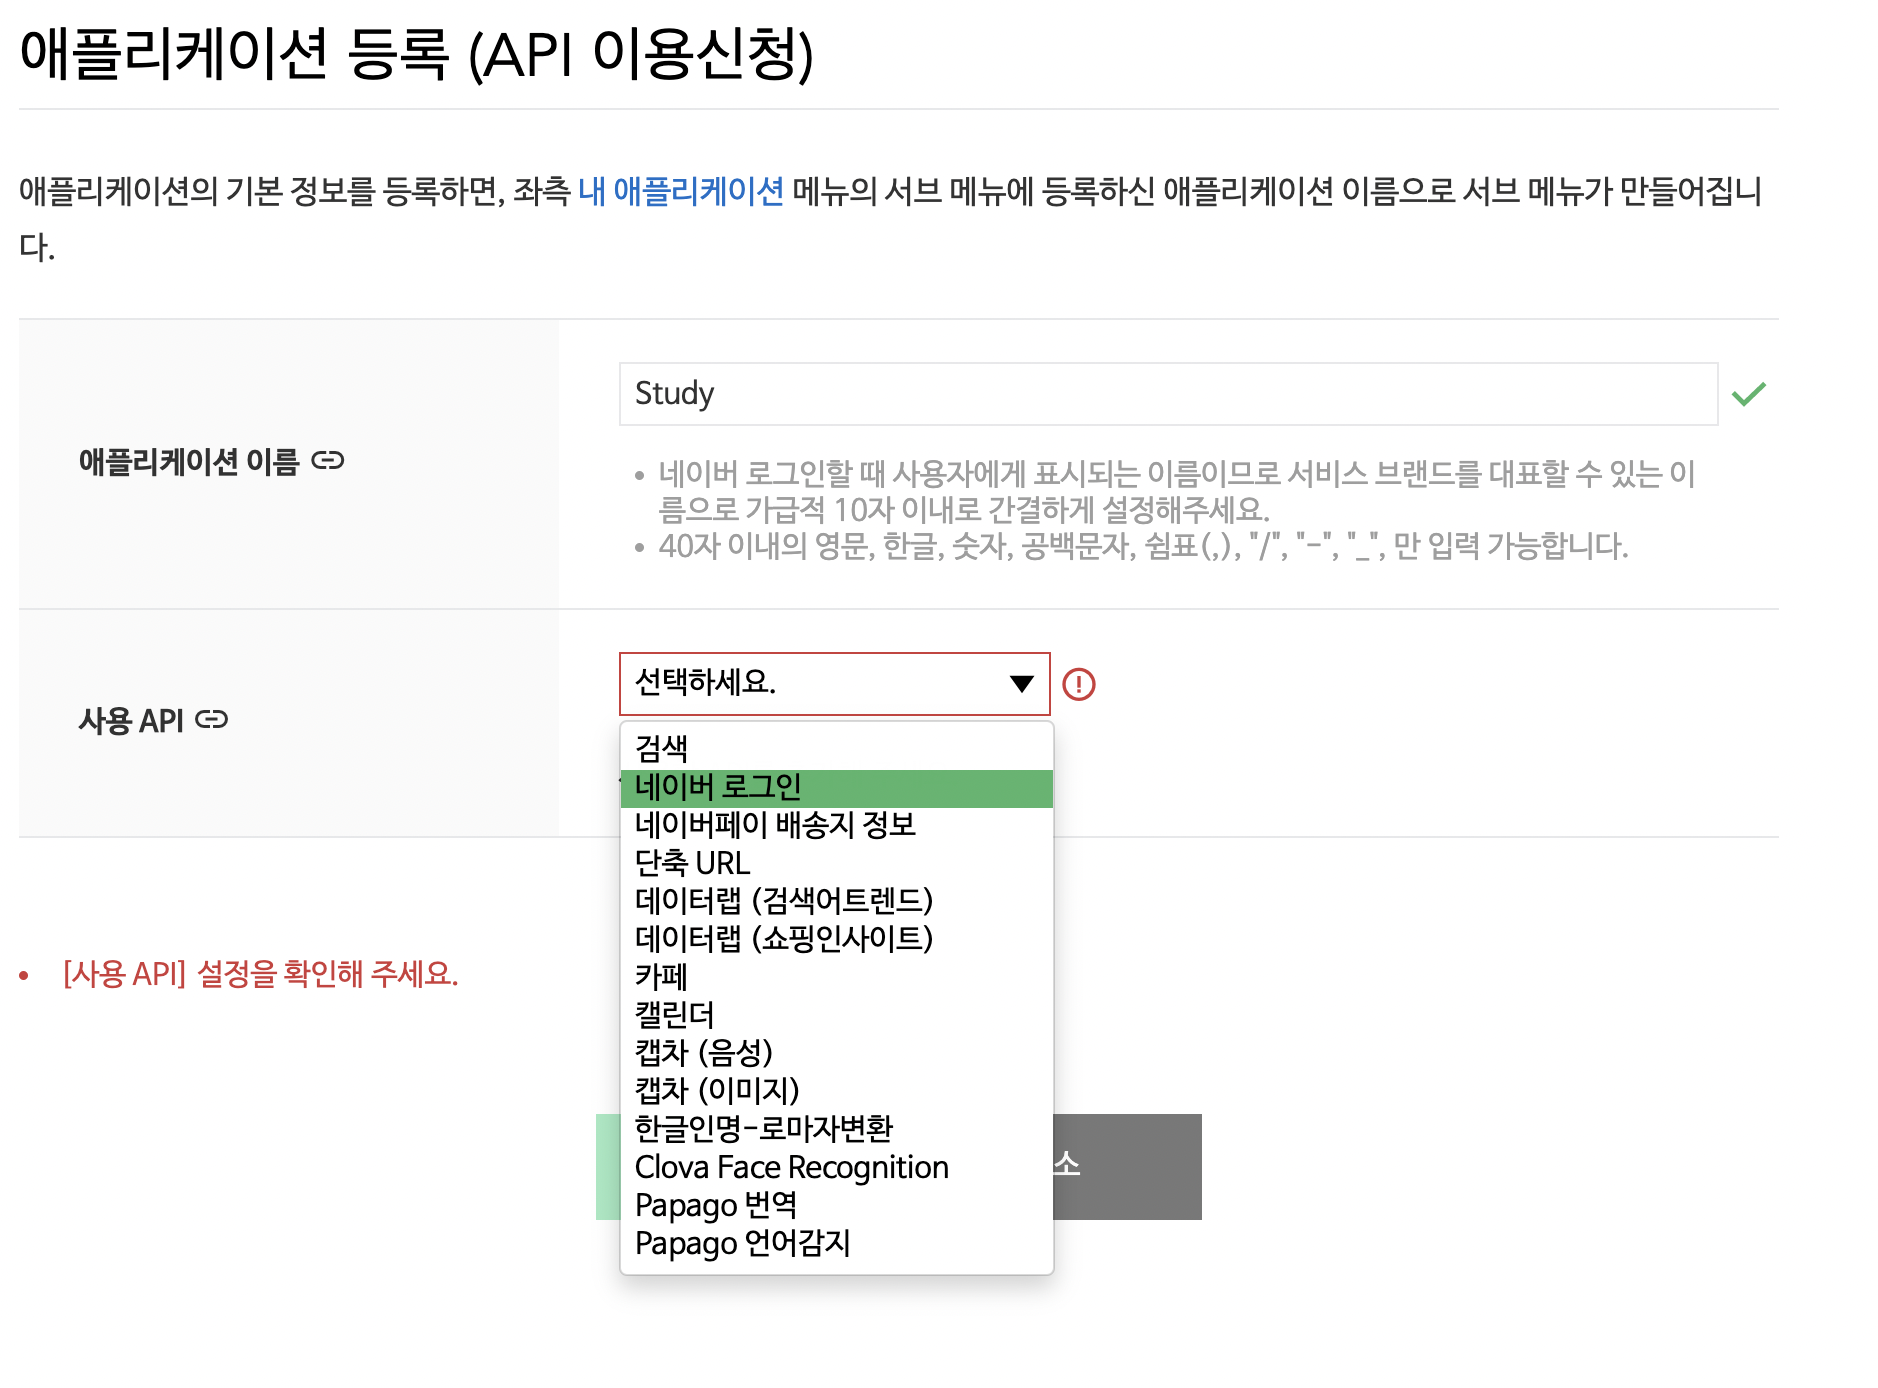Click the red warning icon next to dropdown
Image resolution: width=1878 pixels, height=1388 pixels.
[1079, 684]
